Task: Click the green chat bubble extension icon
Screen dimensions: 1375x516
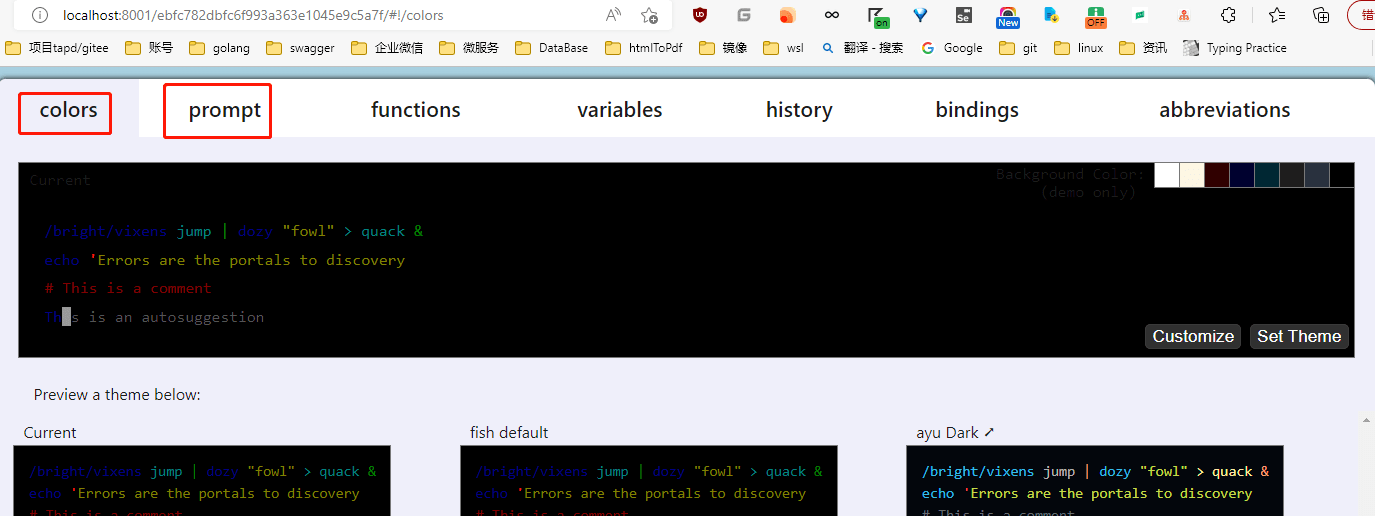Action: 1139,15
